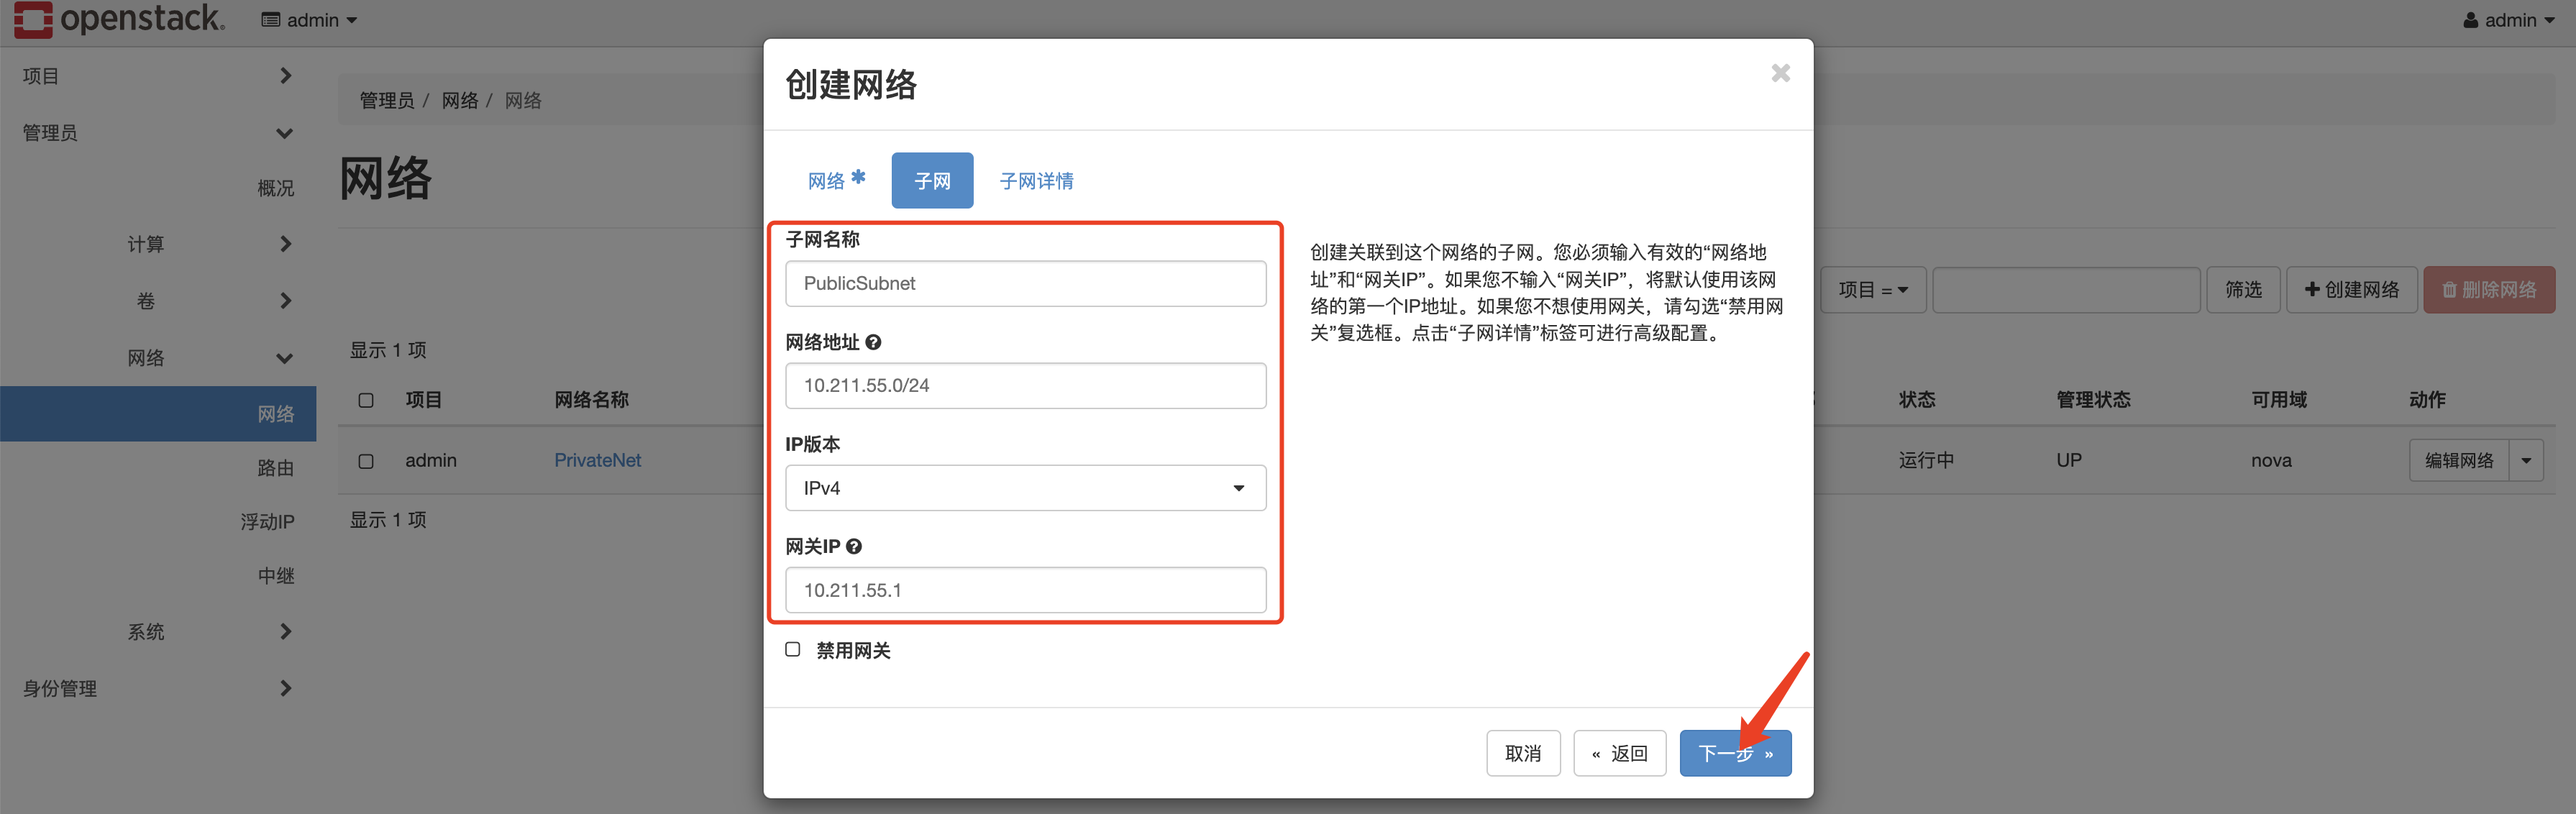
Task: Open the PrivateNet network link
Action: point(598,460)
